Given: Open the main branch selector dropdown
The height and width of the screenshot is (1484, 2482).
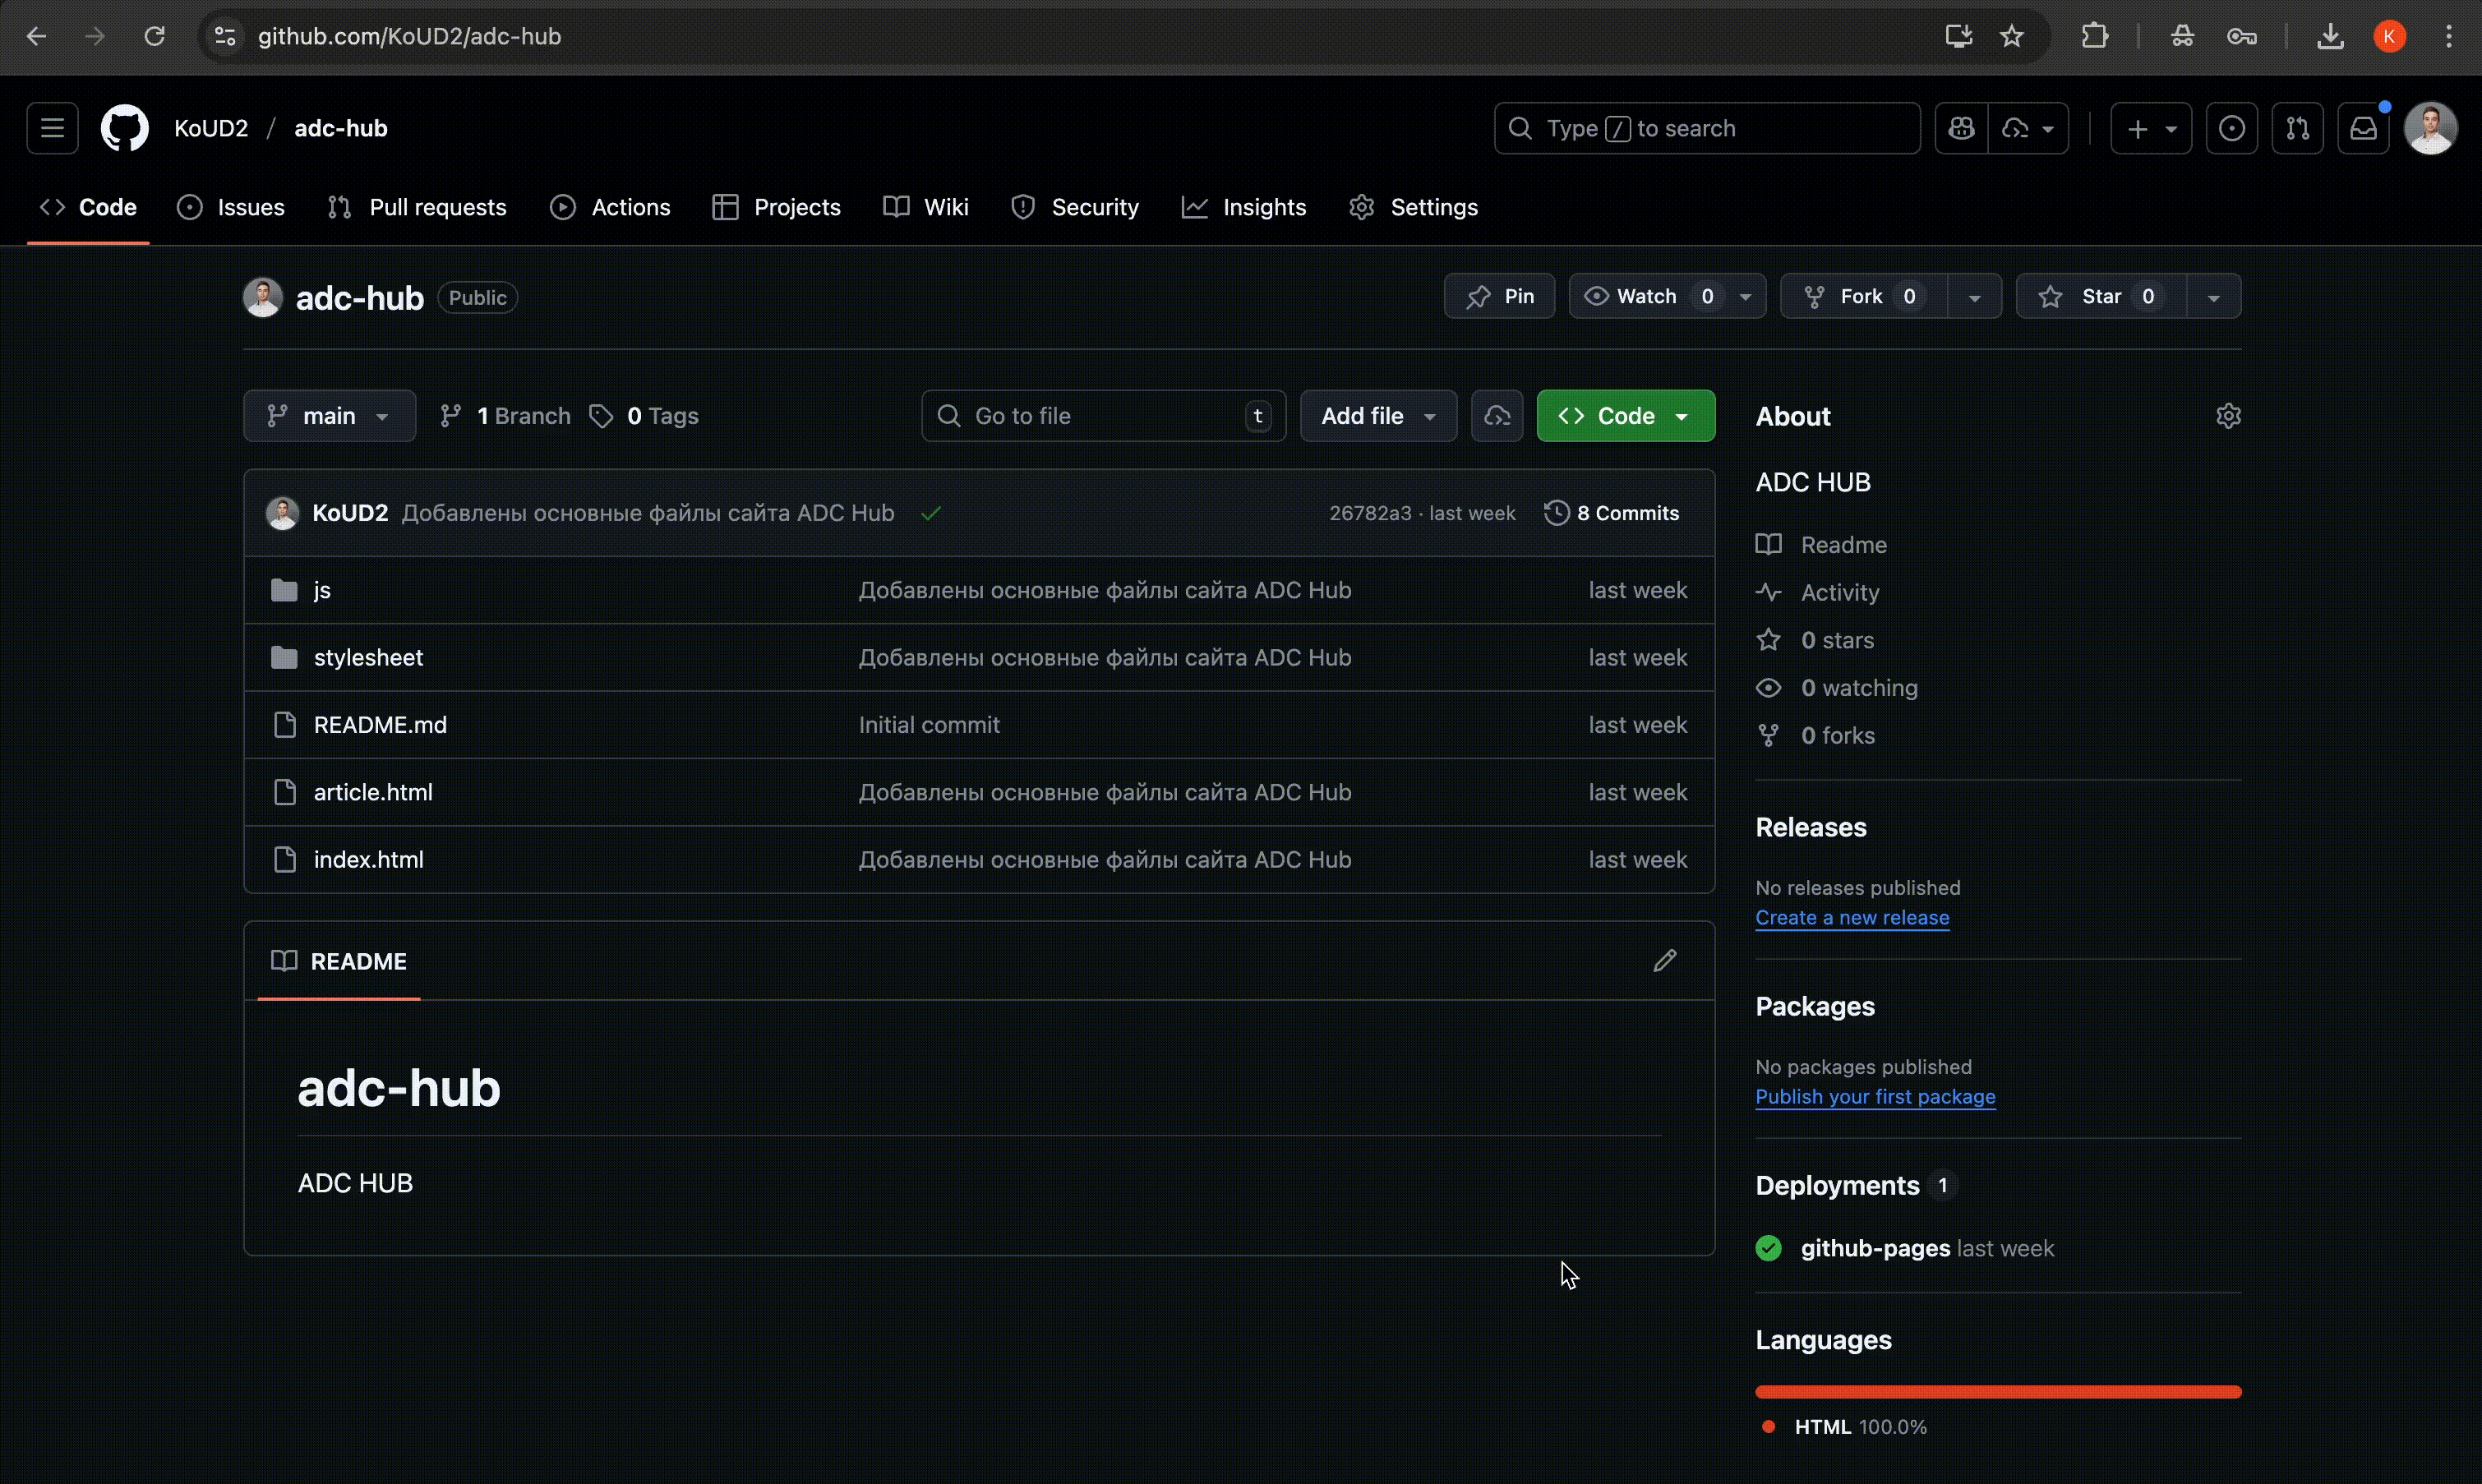Looking at the screenshot, I should 329,416.
